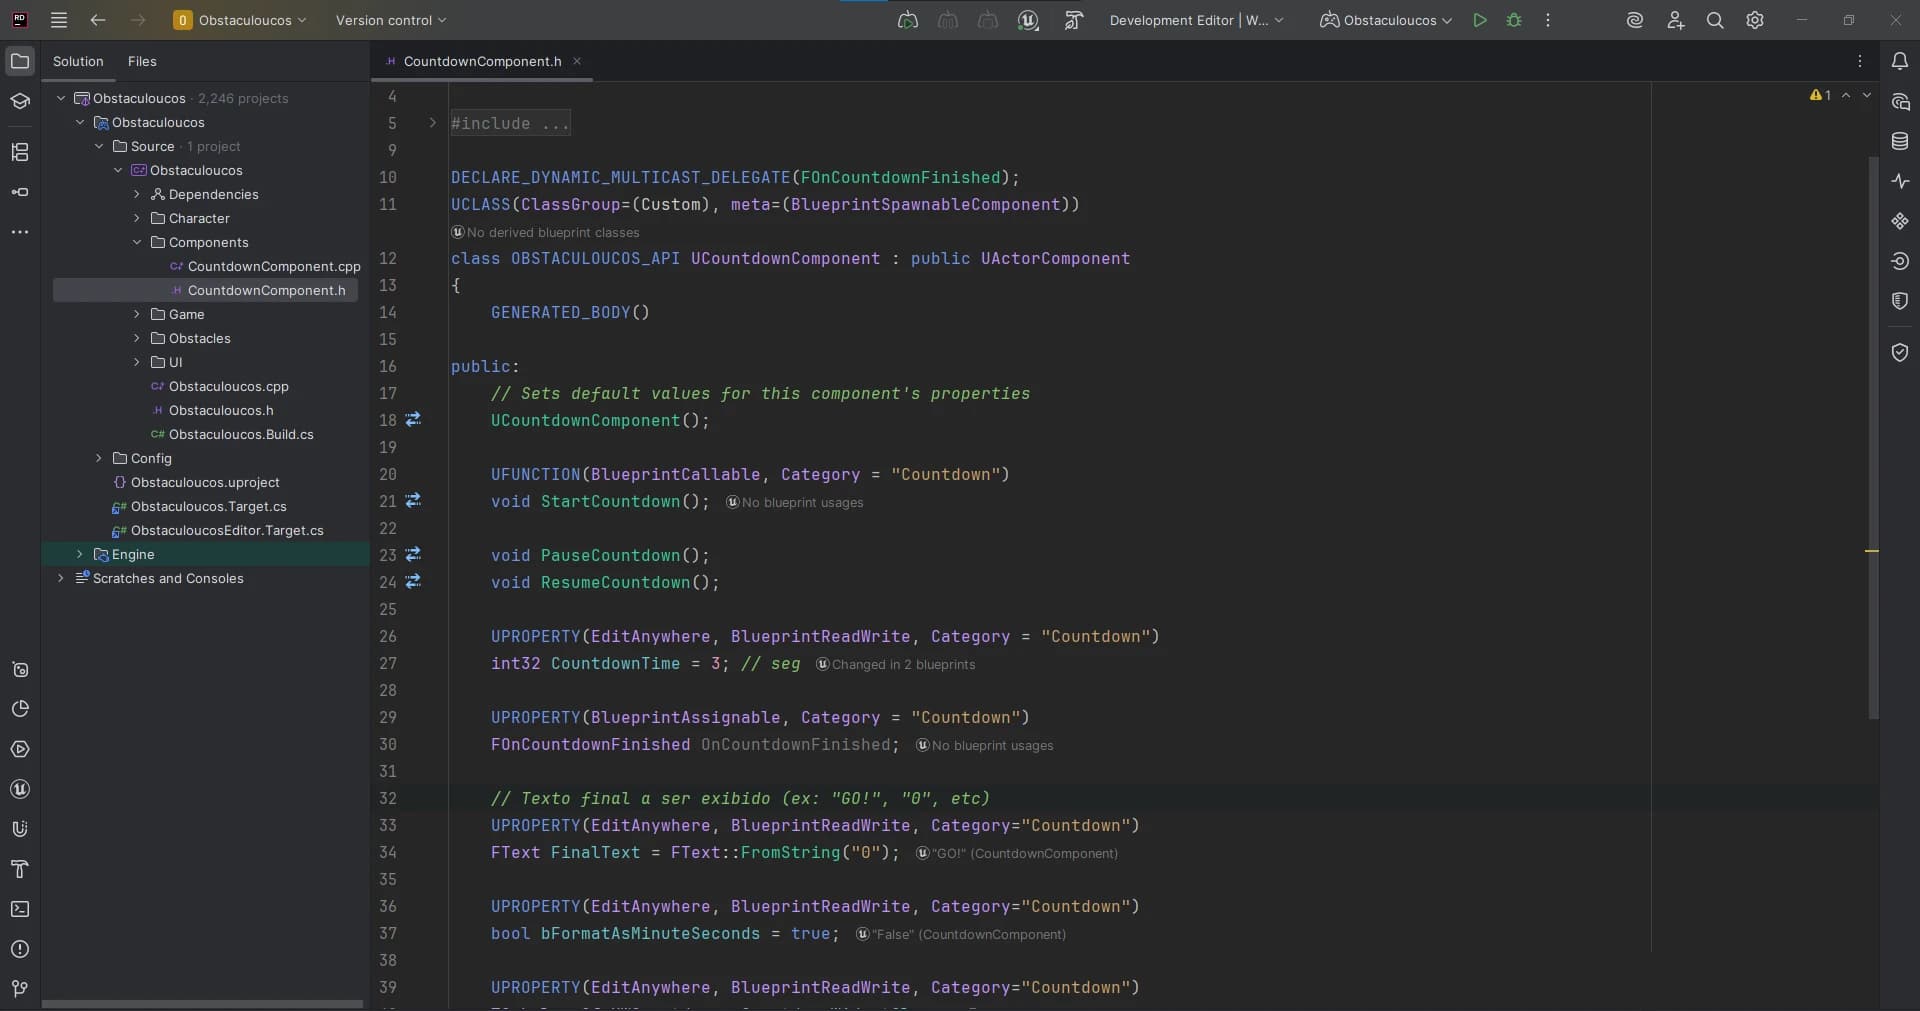Image resolution: width=1920 pixels, height=1011 pixels.
Task: Click the Unreal Engine icon in the toolbar
Action: 1027,20
